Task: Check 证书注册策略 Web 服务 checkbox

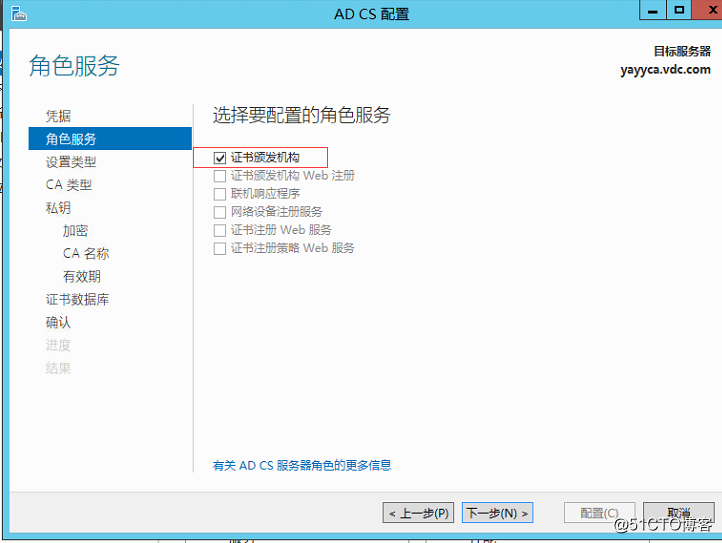Action: (220, 249)
